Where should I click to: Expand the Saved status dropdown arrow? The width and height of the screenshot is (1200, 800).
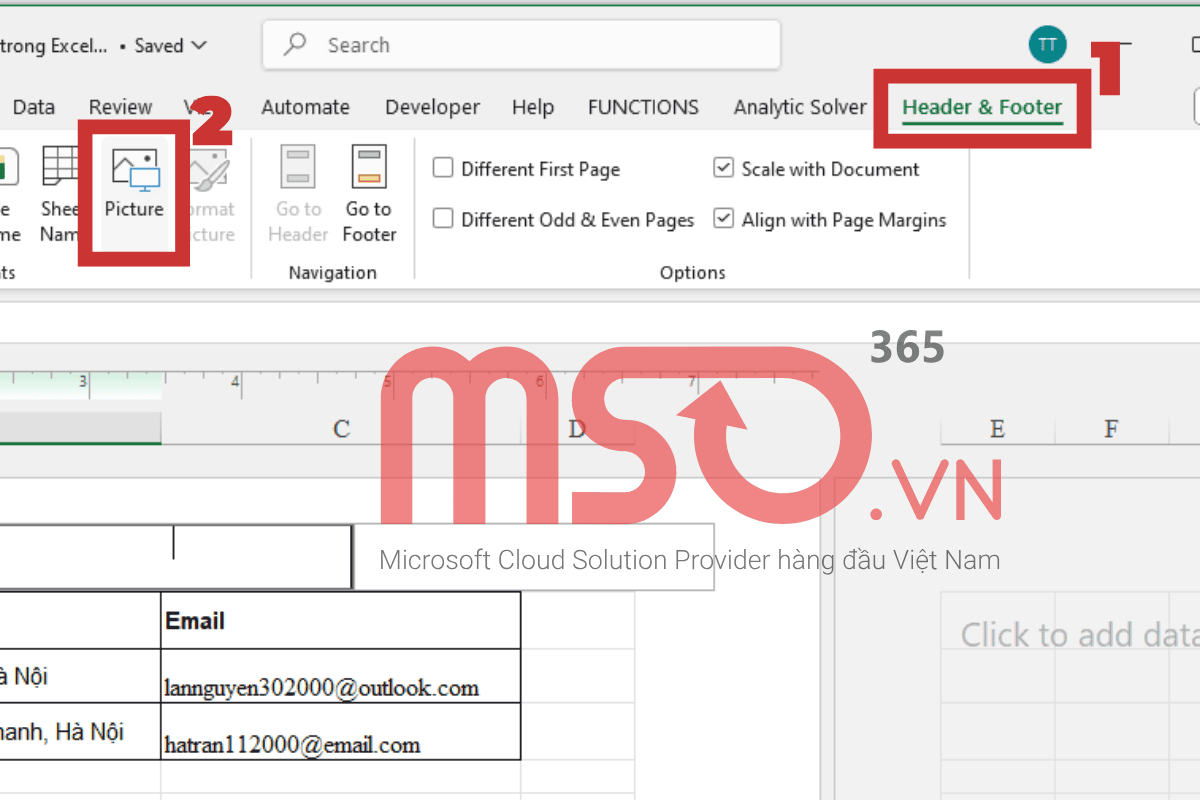pyautogui.click(x=198, y=46)
